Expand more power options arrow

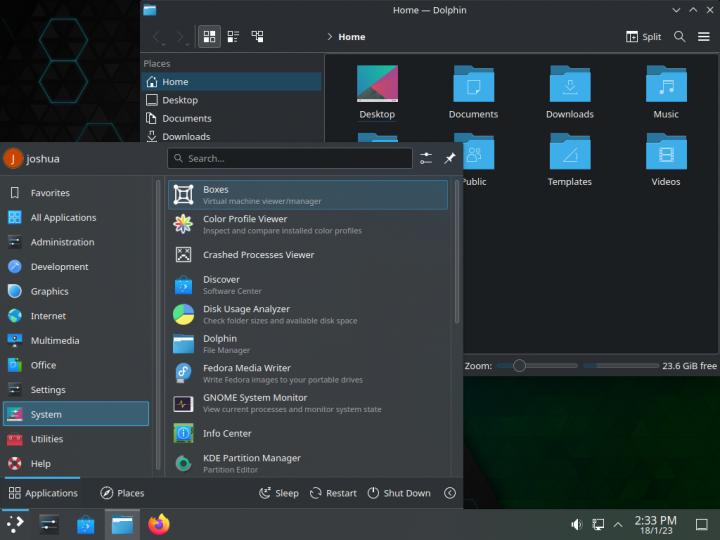(x=450, y=493)
